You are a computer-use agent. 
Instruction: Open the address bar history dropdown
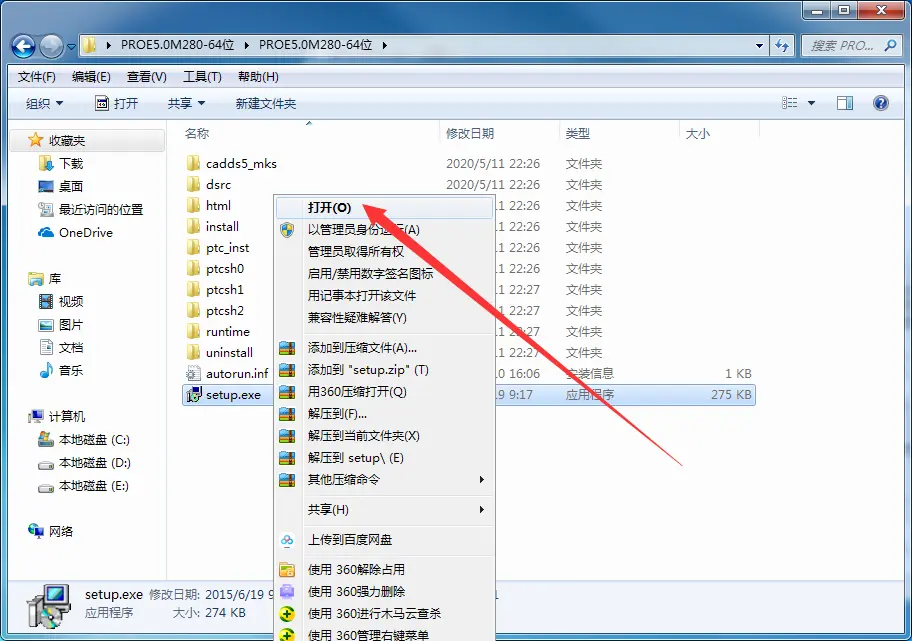coord(759,45)
